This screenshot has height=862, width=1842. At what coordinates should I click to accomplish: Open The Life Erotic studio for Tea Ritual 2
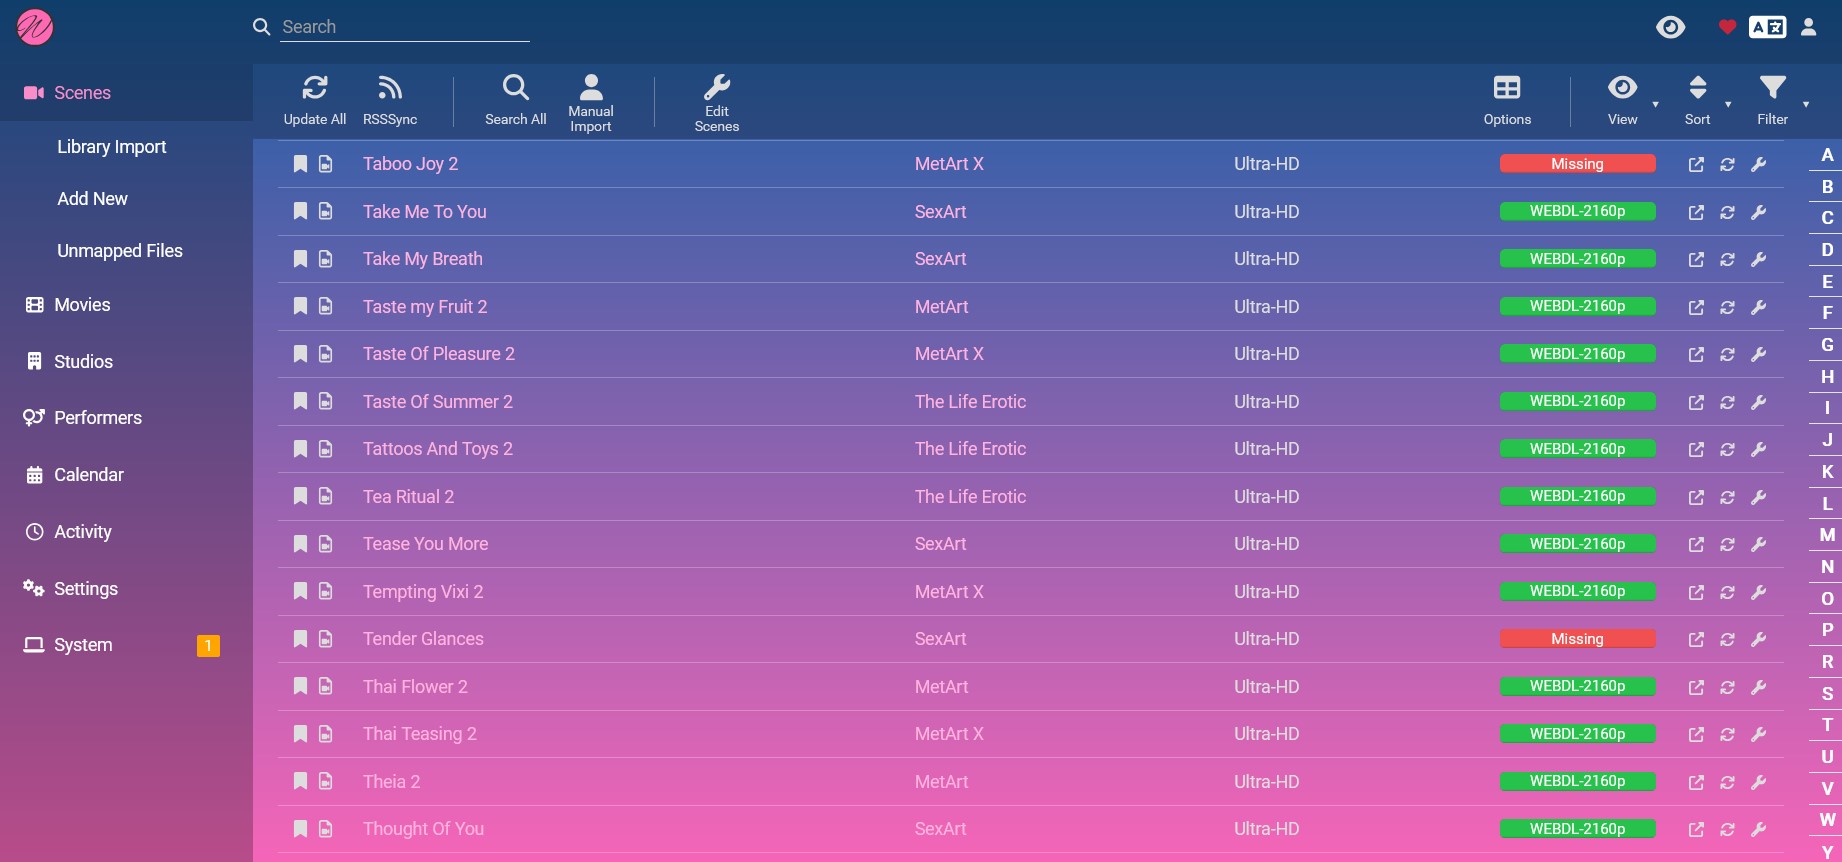coord(970,496)
